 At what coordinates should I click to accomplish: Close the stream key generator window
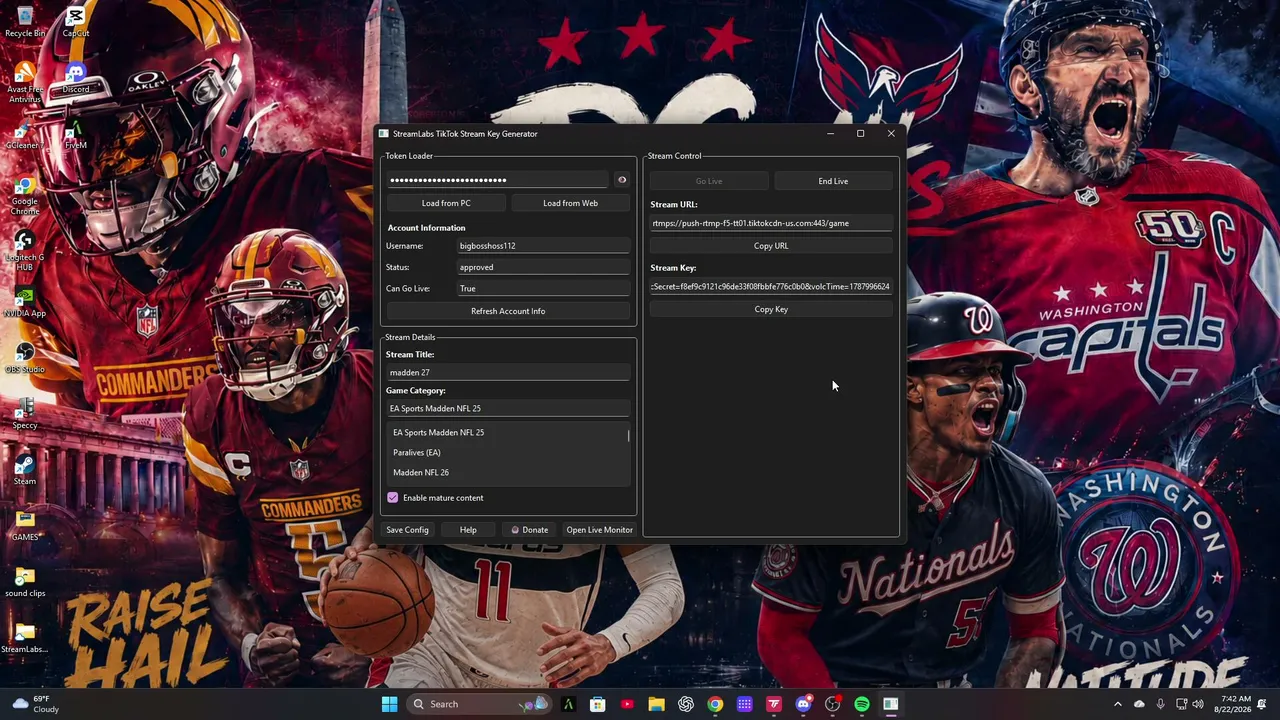point(891,134)
